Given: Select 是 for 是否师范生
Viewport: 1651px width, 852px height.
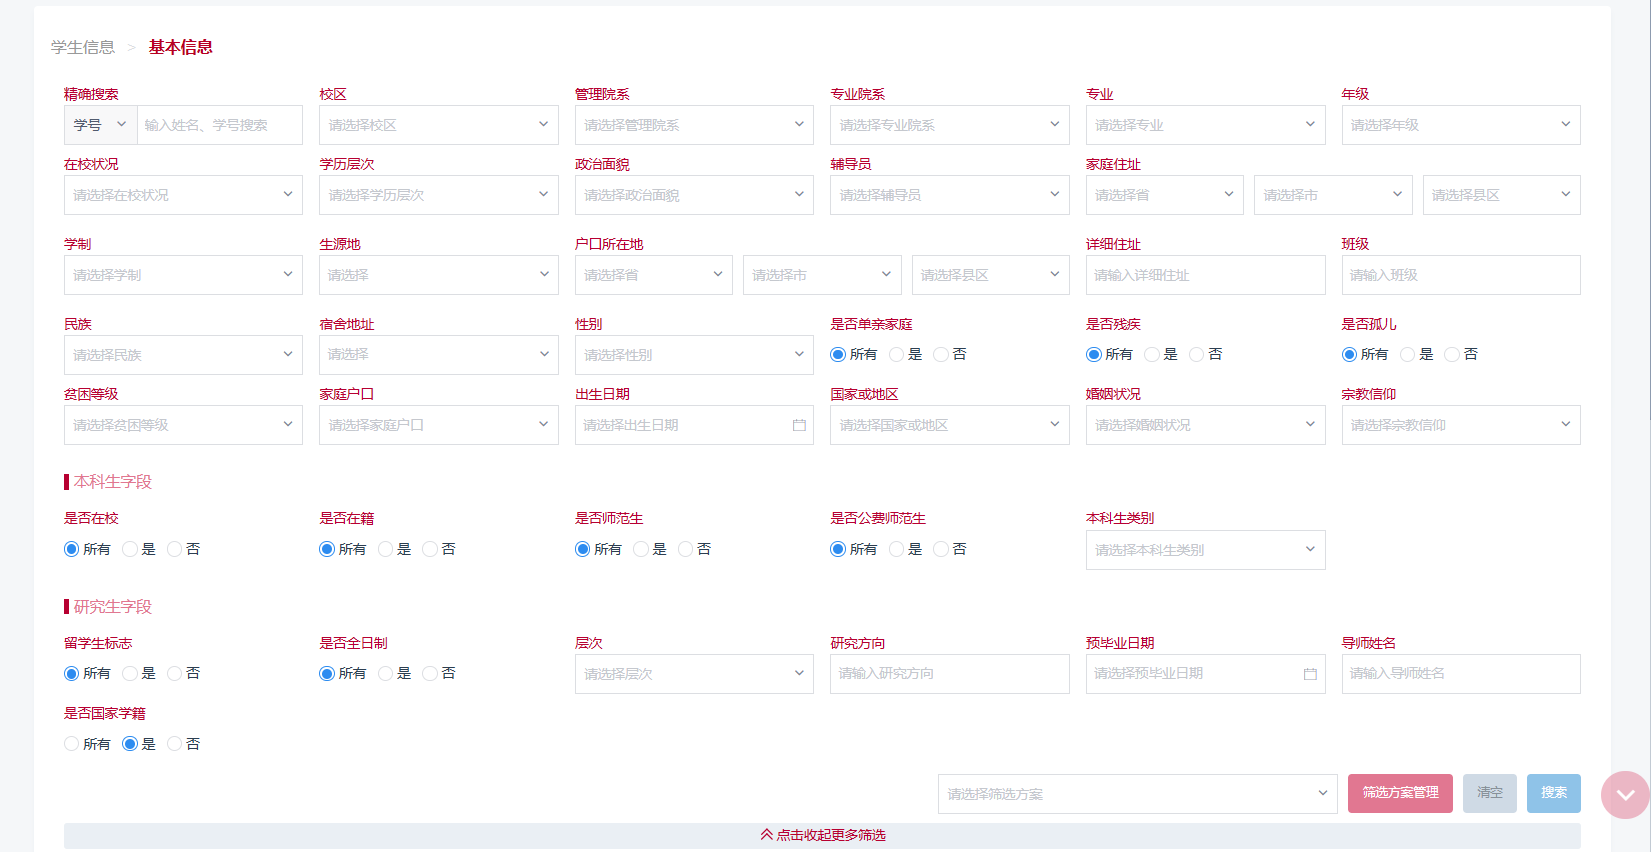Looking at the screenshot, I should pos(641,549).
